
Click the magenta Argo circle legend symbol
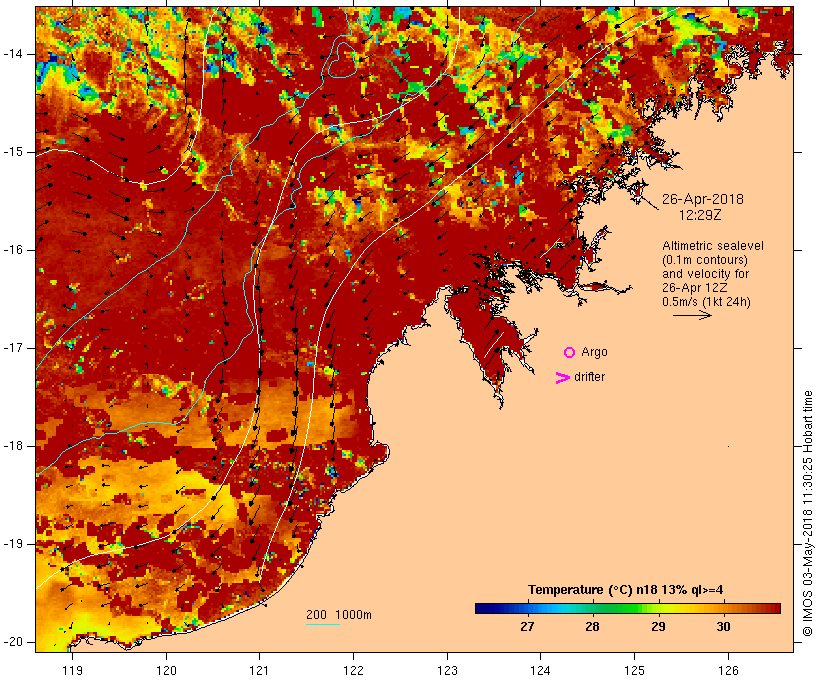570,353
